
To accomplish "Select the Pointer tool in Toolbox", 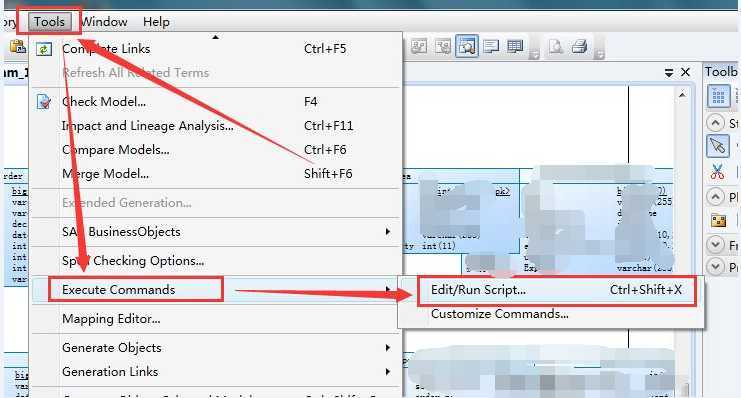I will tap(718, 146).
